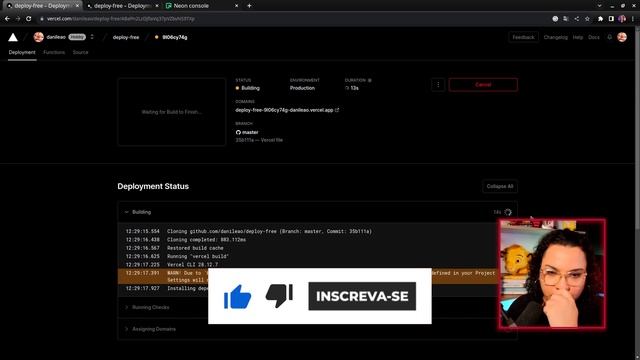Open the danileao team avatar
The width and height of the screenshot is (640, 360).
coord(39,37)
